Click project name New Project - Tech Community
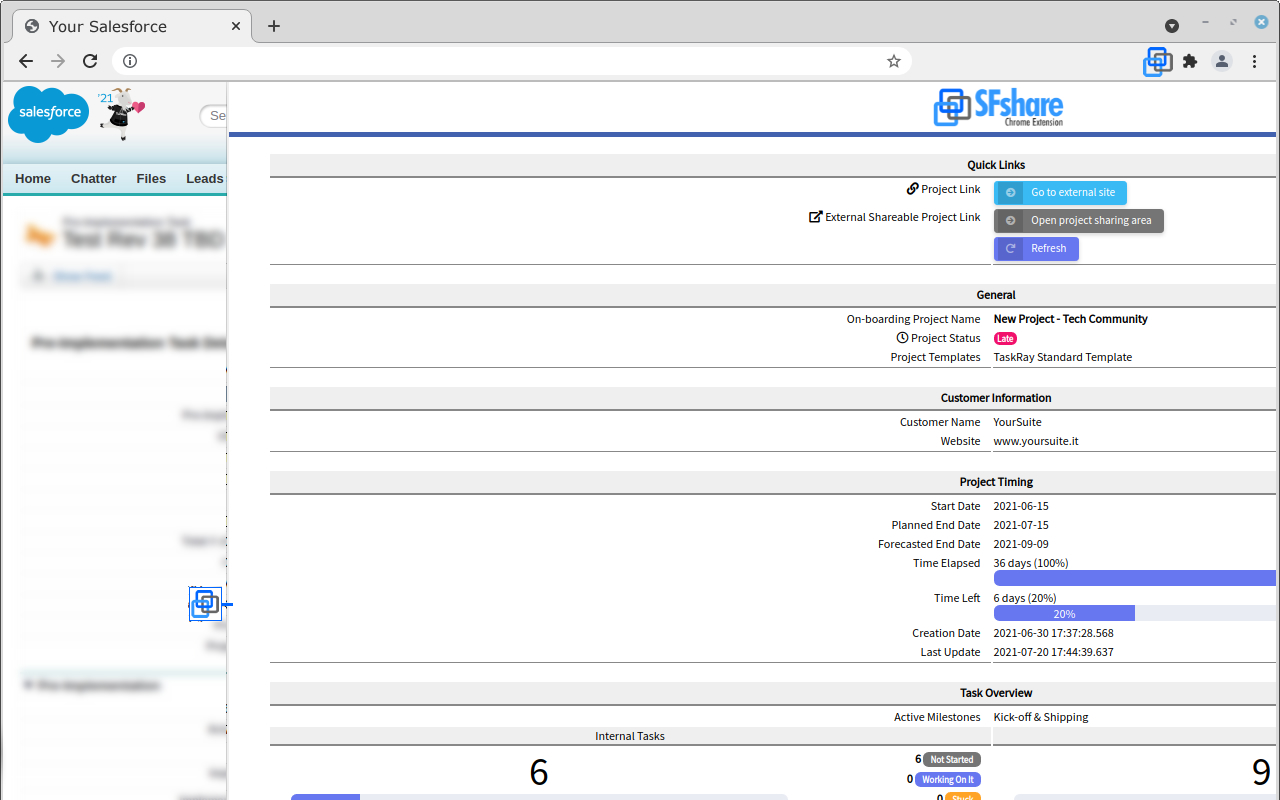Viewport: 1280px width, 800px height. (x=1070, y=319)
